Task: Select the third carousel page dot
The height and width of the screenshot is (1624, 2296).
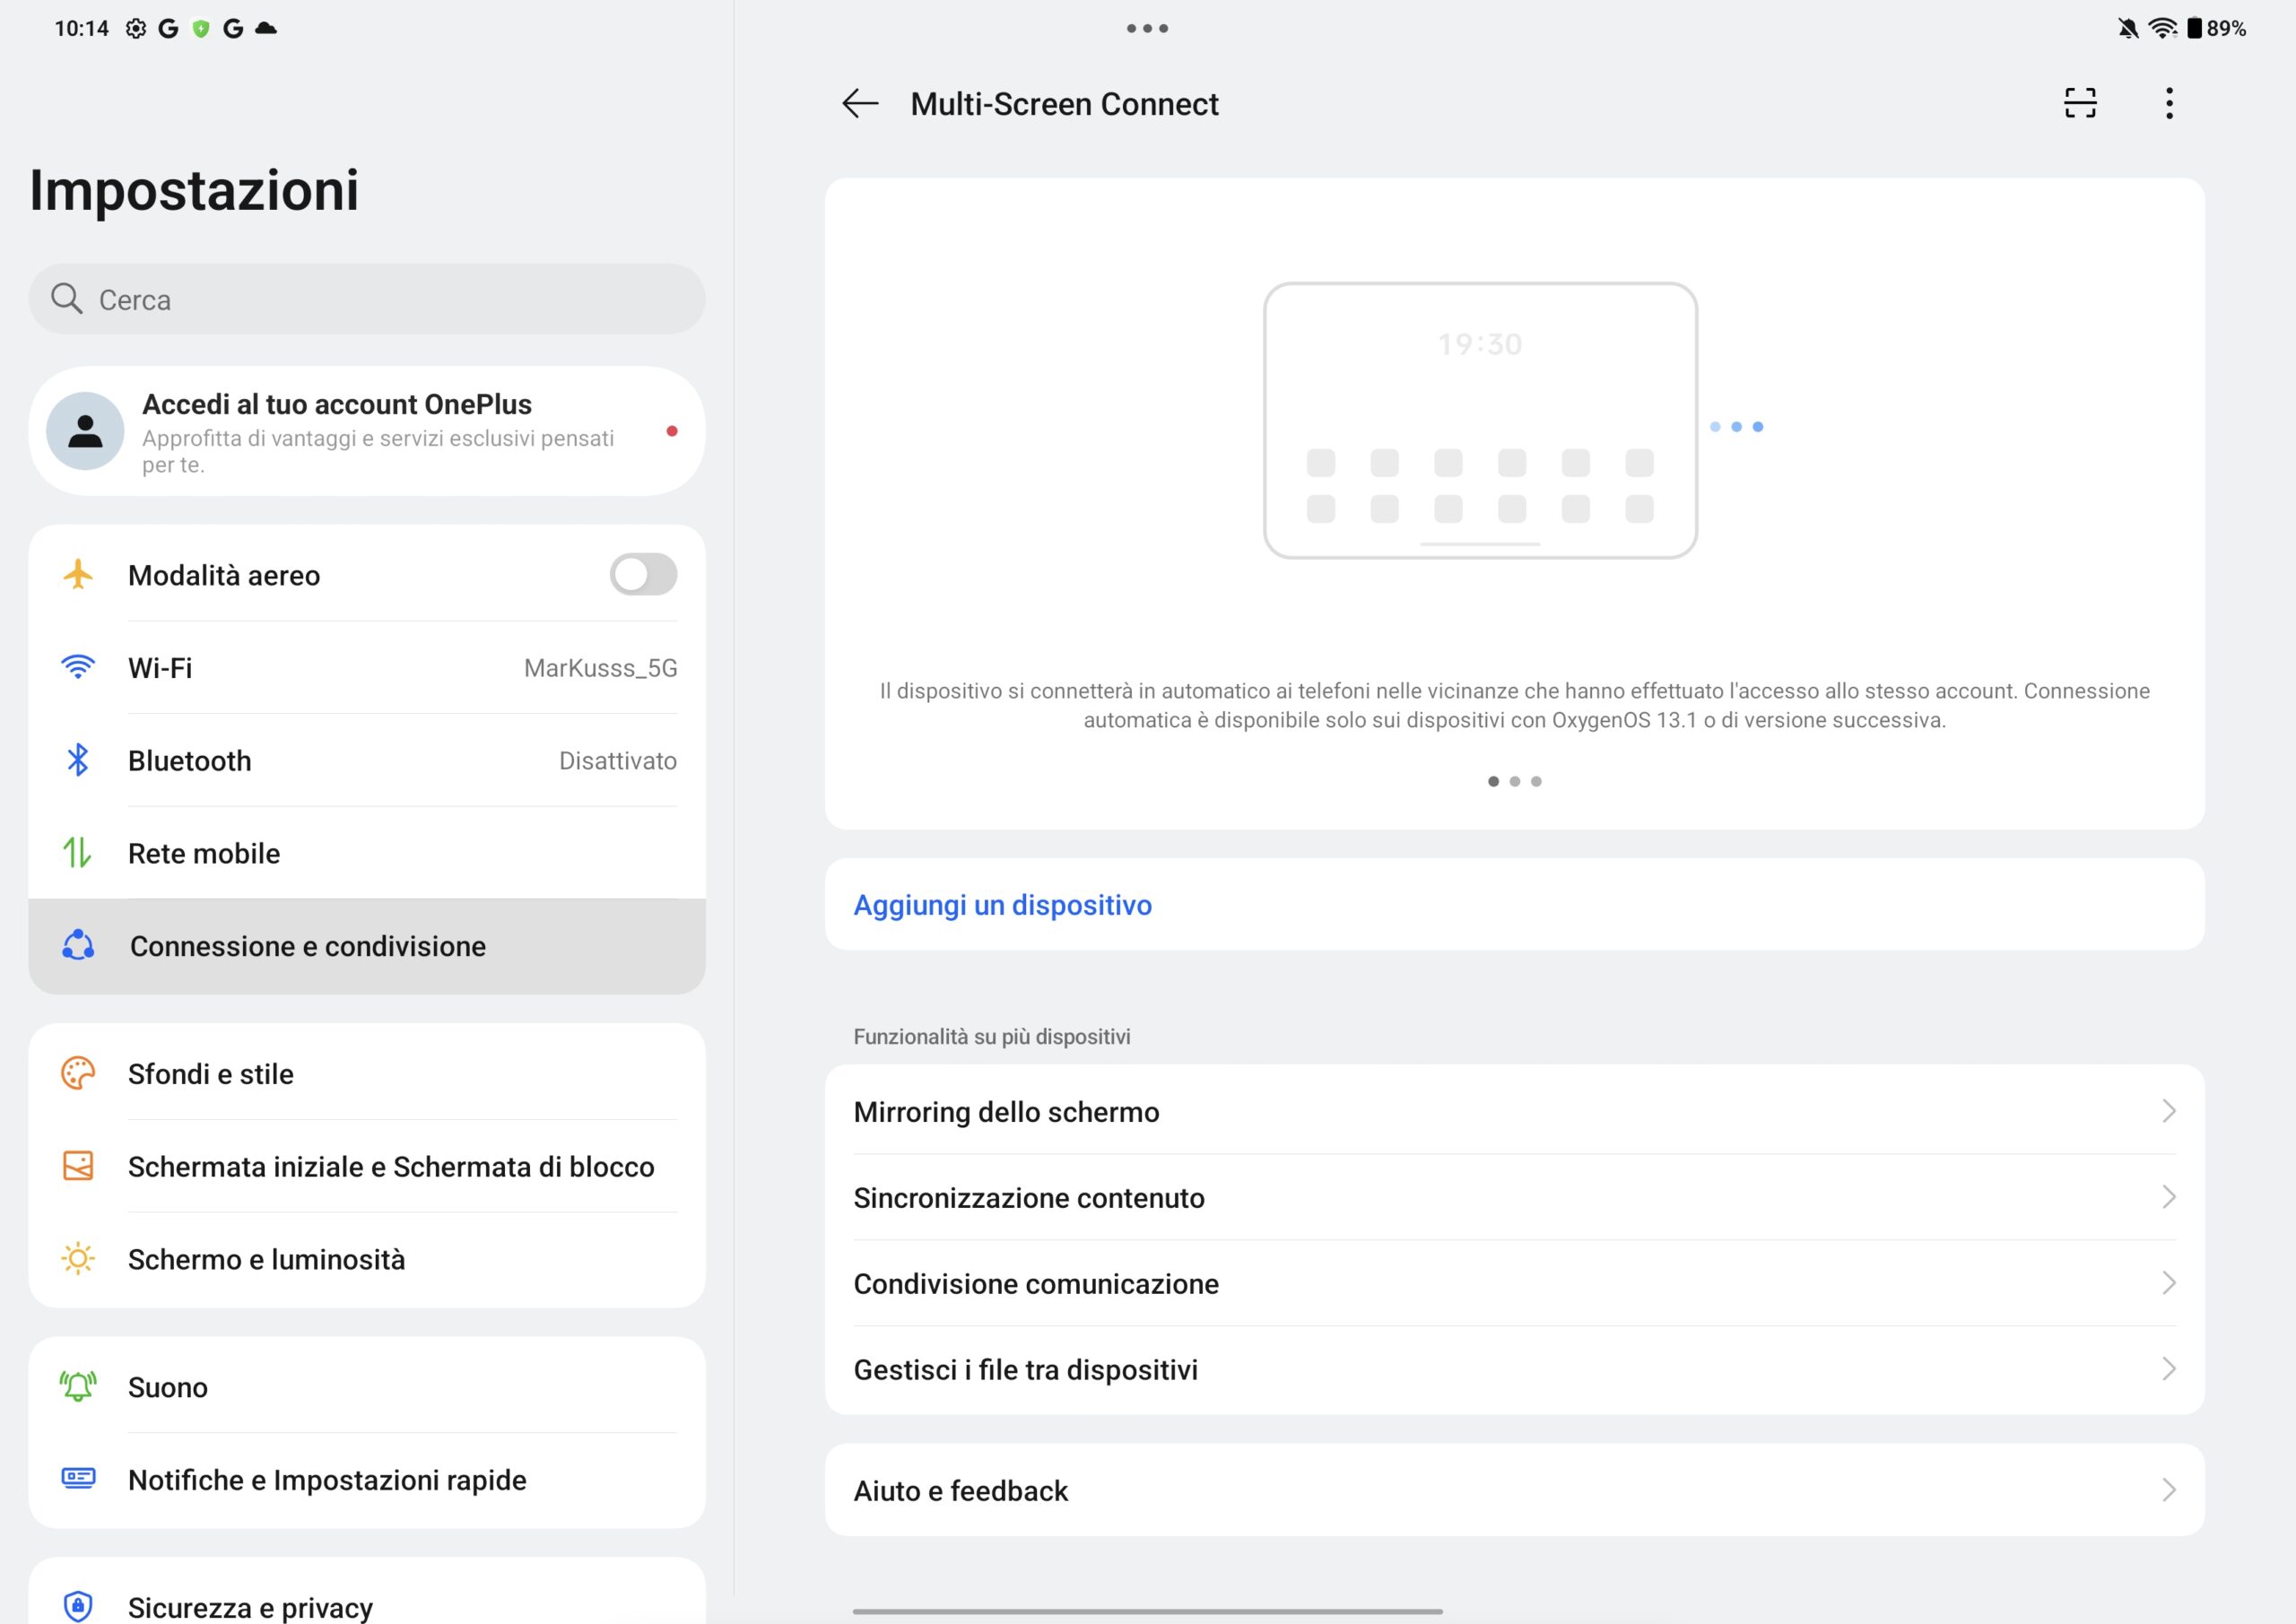Action: pyautogui.click(x=1536, y=781)
